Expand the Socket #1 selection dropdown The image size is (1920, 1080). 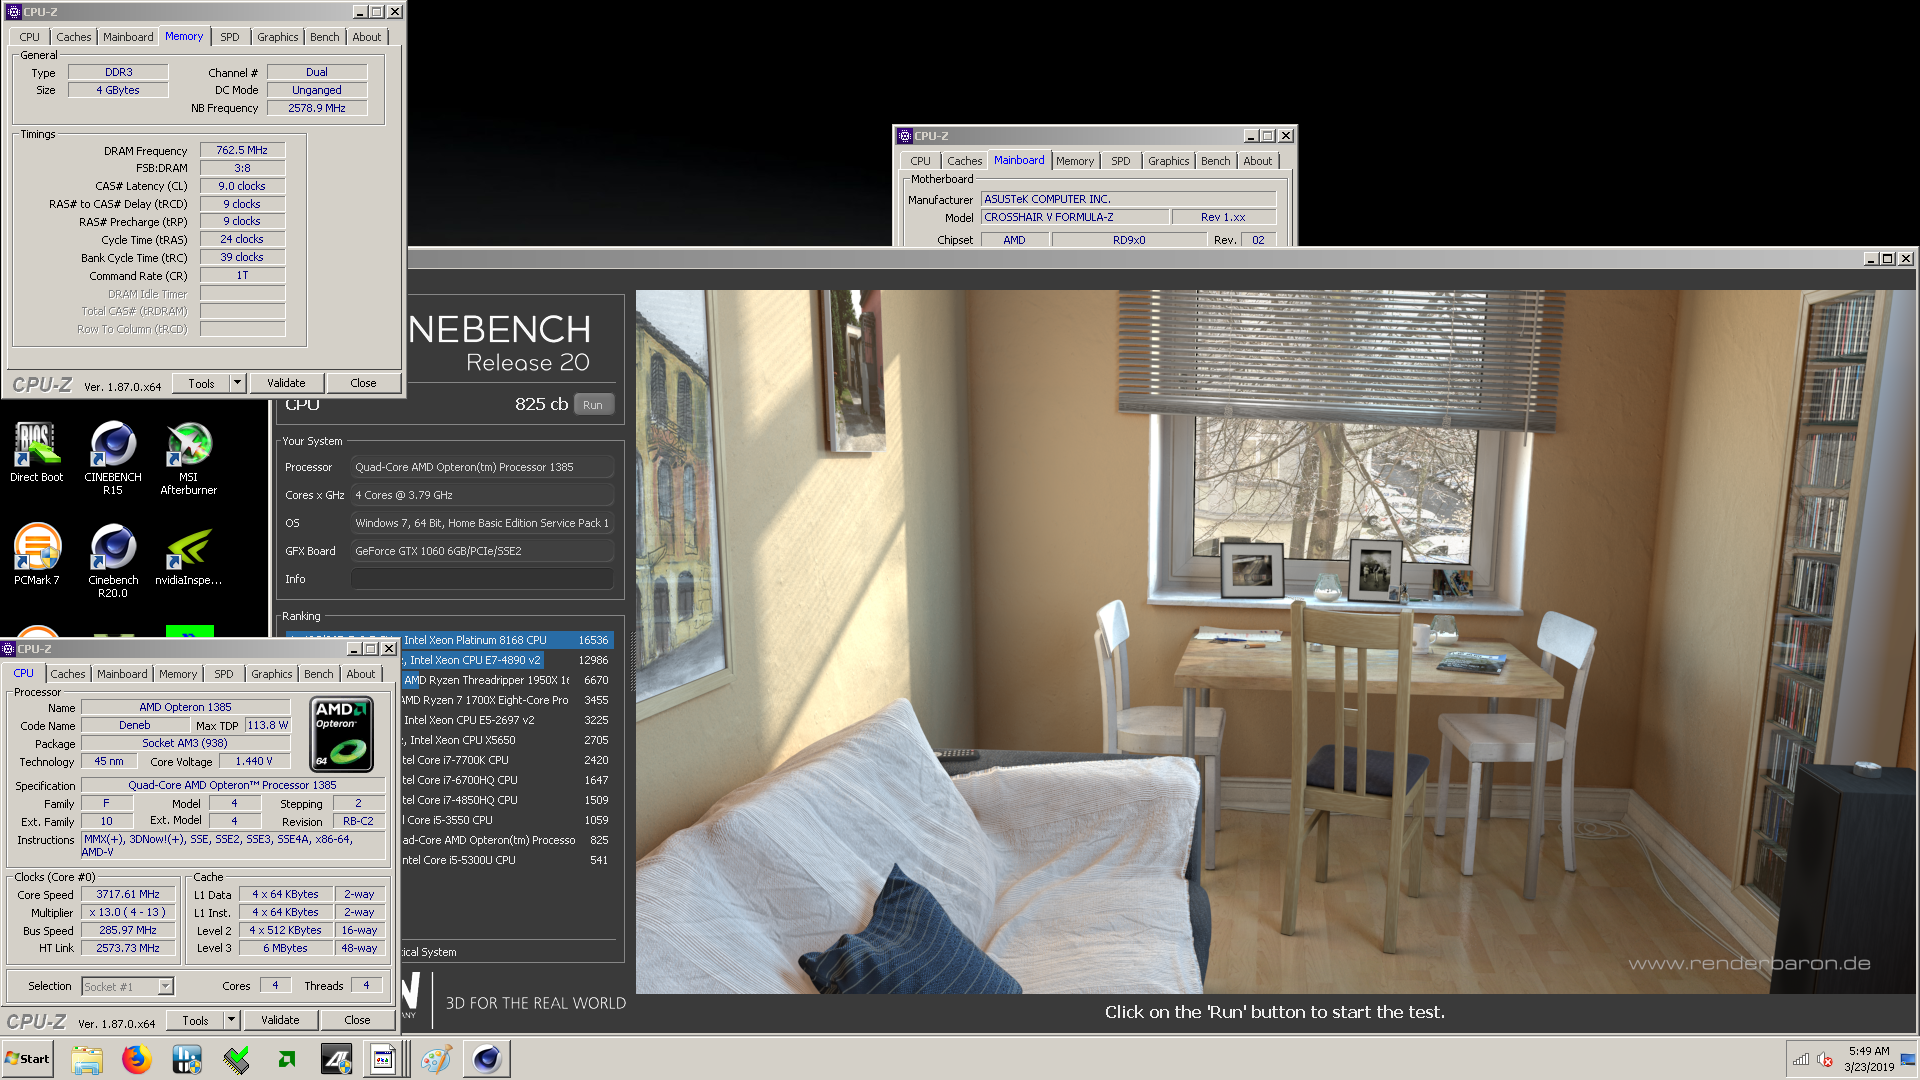pos(165,987)
